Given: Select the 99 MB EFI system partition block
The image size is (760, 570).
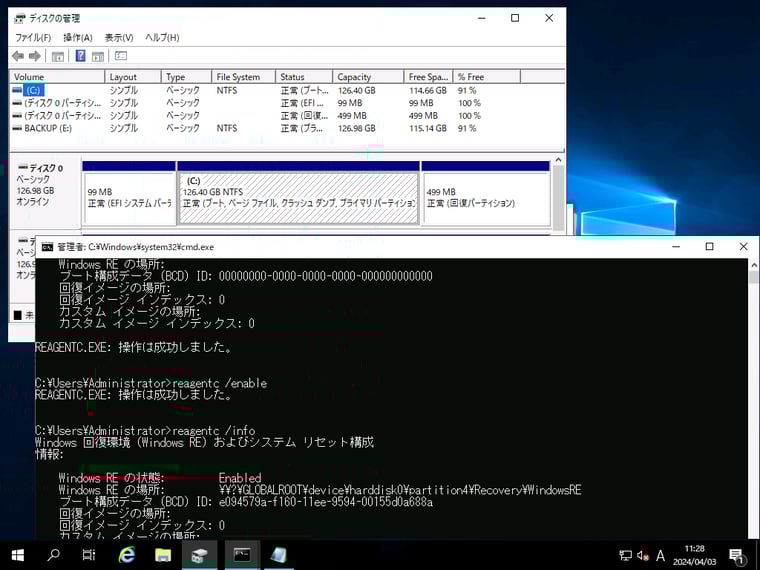Looking at the screenshot, I should [129, 193].
